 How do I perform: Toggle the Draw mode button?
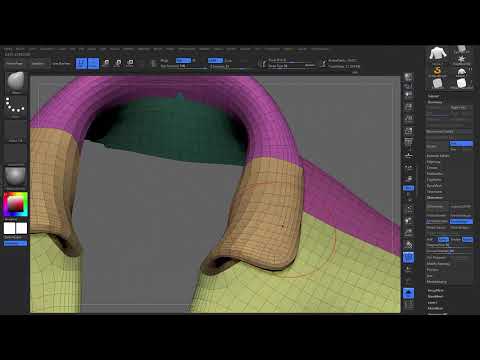point(93,63)
